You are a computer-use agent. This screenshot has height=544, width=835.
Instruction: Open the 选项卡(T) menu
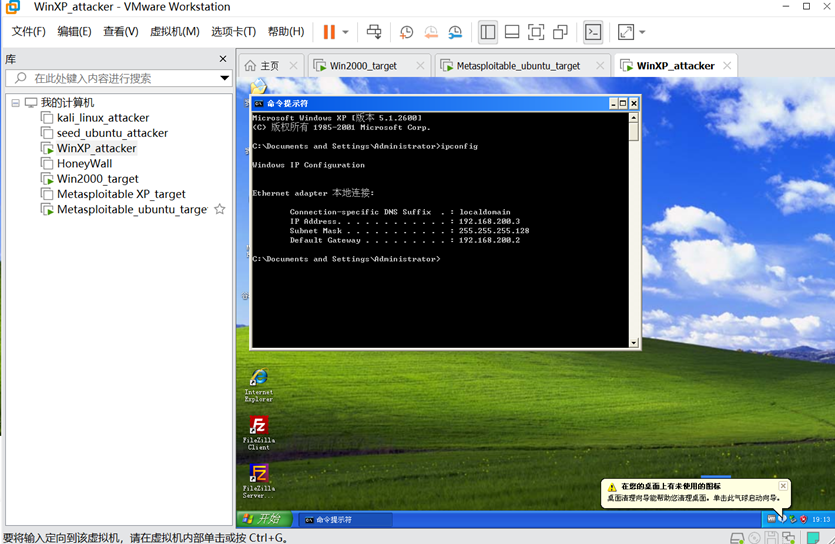click(233, 32)
